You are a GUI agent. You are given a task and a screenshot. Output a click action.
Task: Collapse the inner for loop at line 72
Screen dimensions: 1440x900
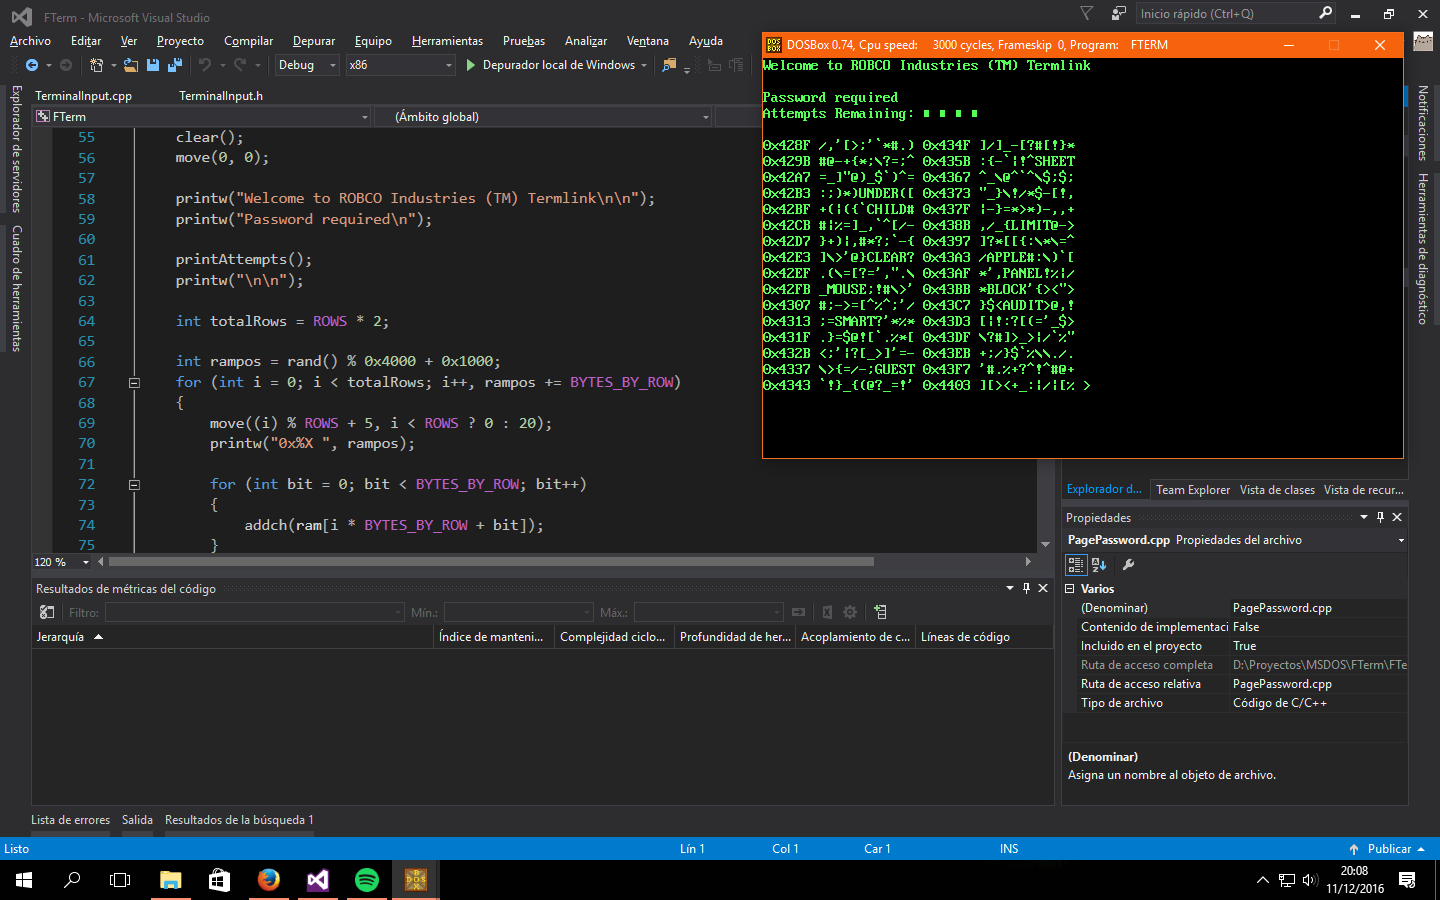[134, 485]
